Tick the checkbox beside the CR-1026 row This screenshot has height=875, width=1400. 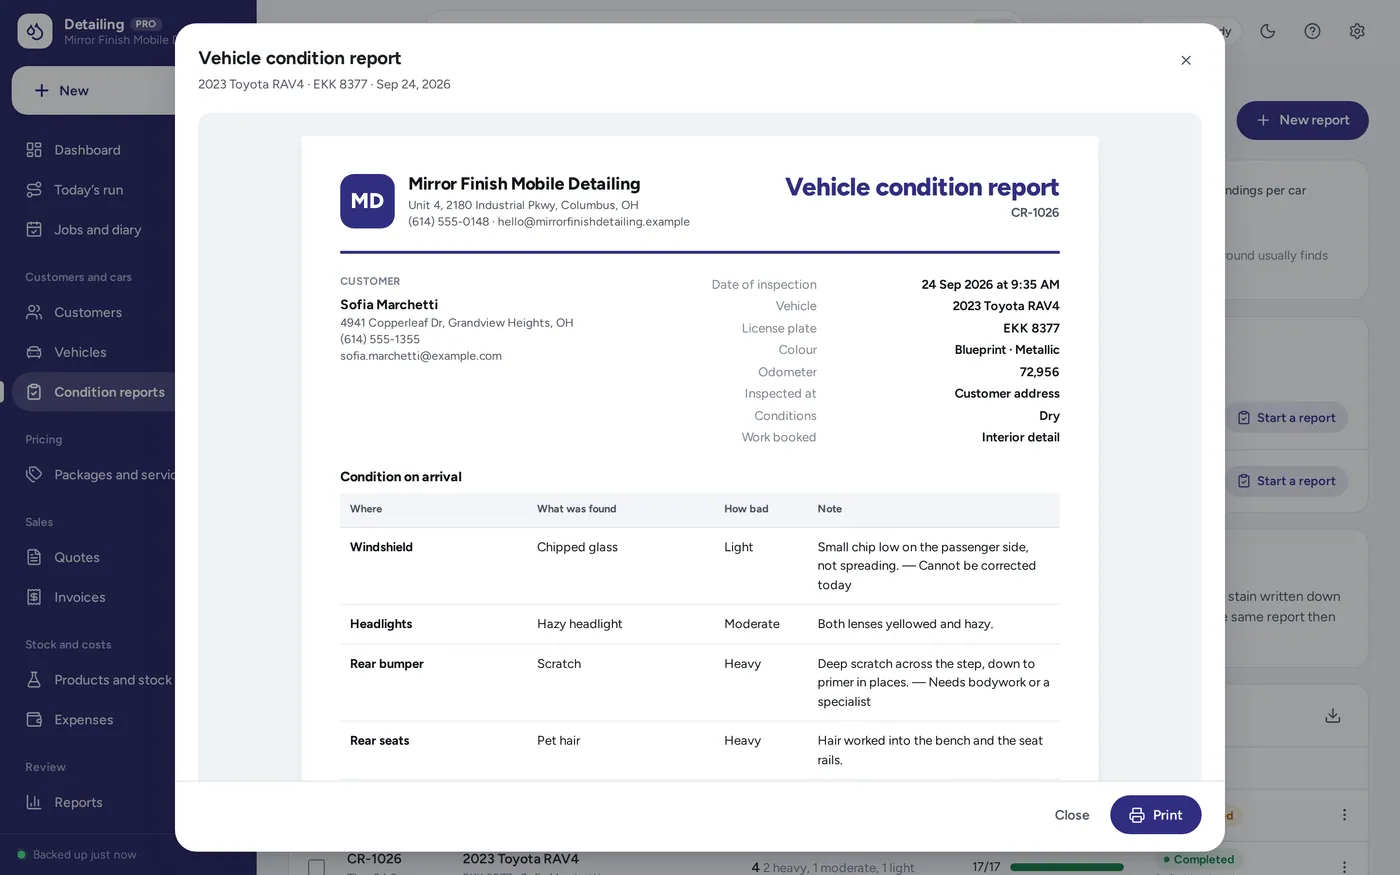pyautogui.click(x=316, y=868)
